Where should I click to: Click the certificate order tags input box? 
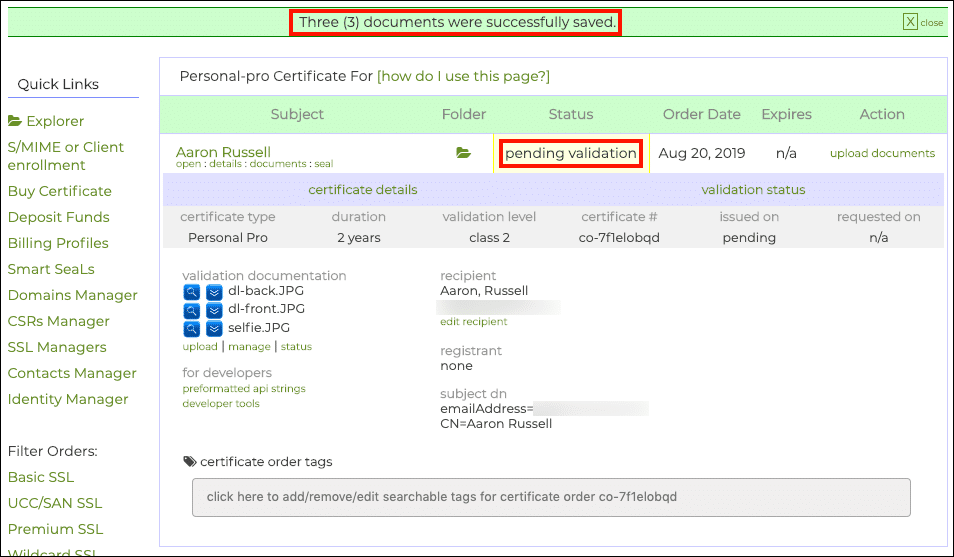click(551, 497)
